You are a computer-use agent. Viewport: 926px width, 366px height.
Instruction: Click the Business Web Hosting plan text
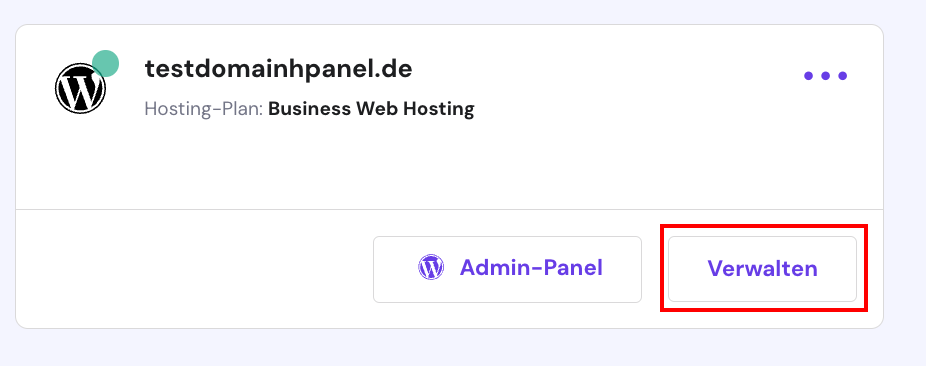371,109
